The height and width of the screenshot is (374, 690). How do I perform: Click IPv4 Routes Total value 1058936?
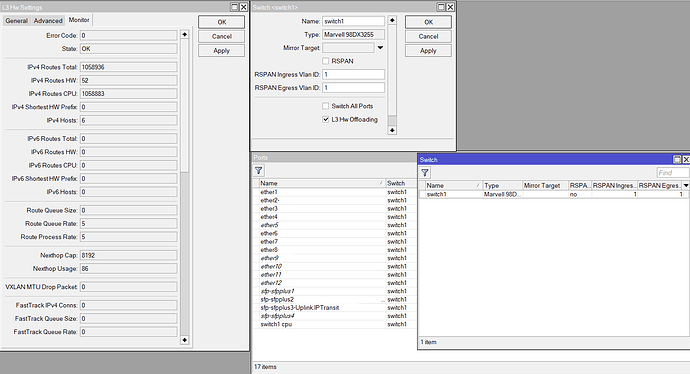[x=128, y=67]
